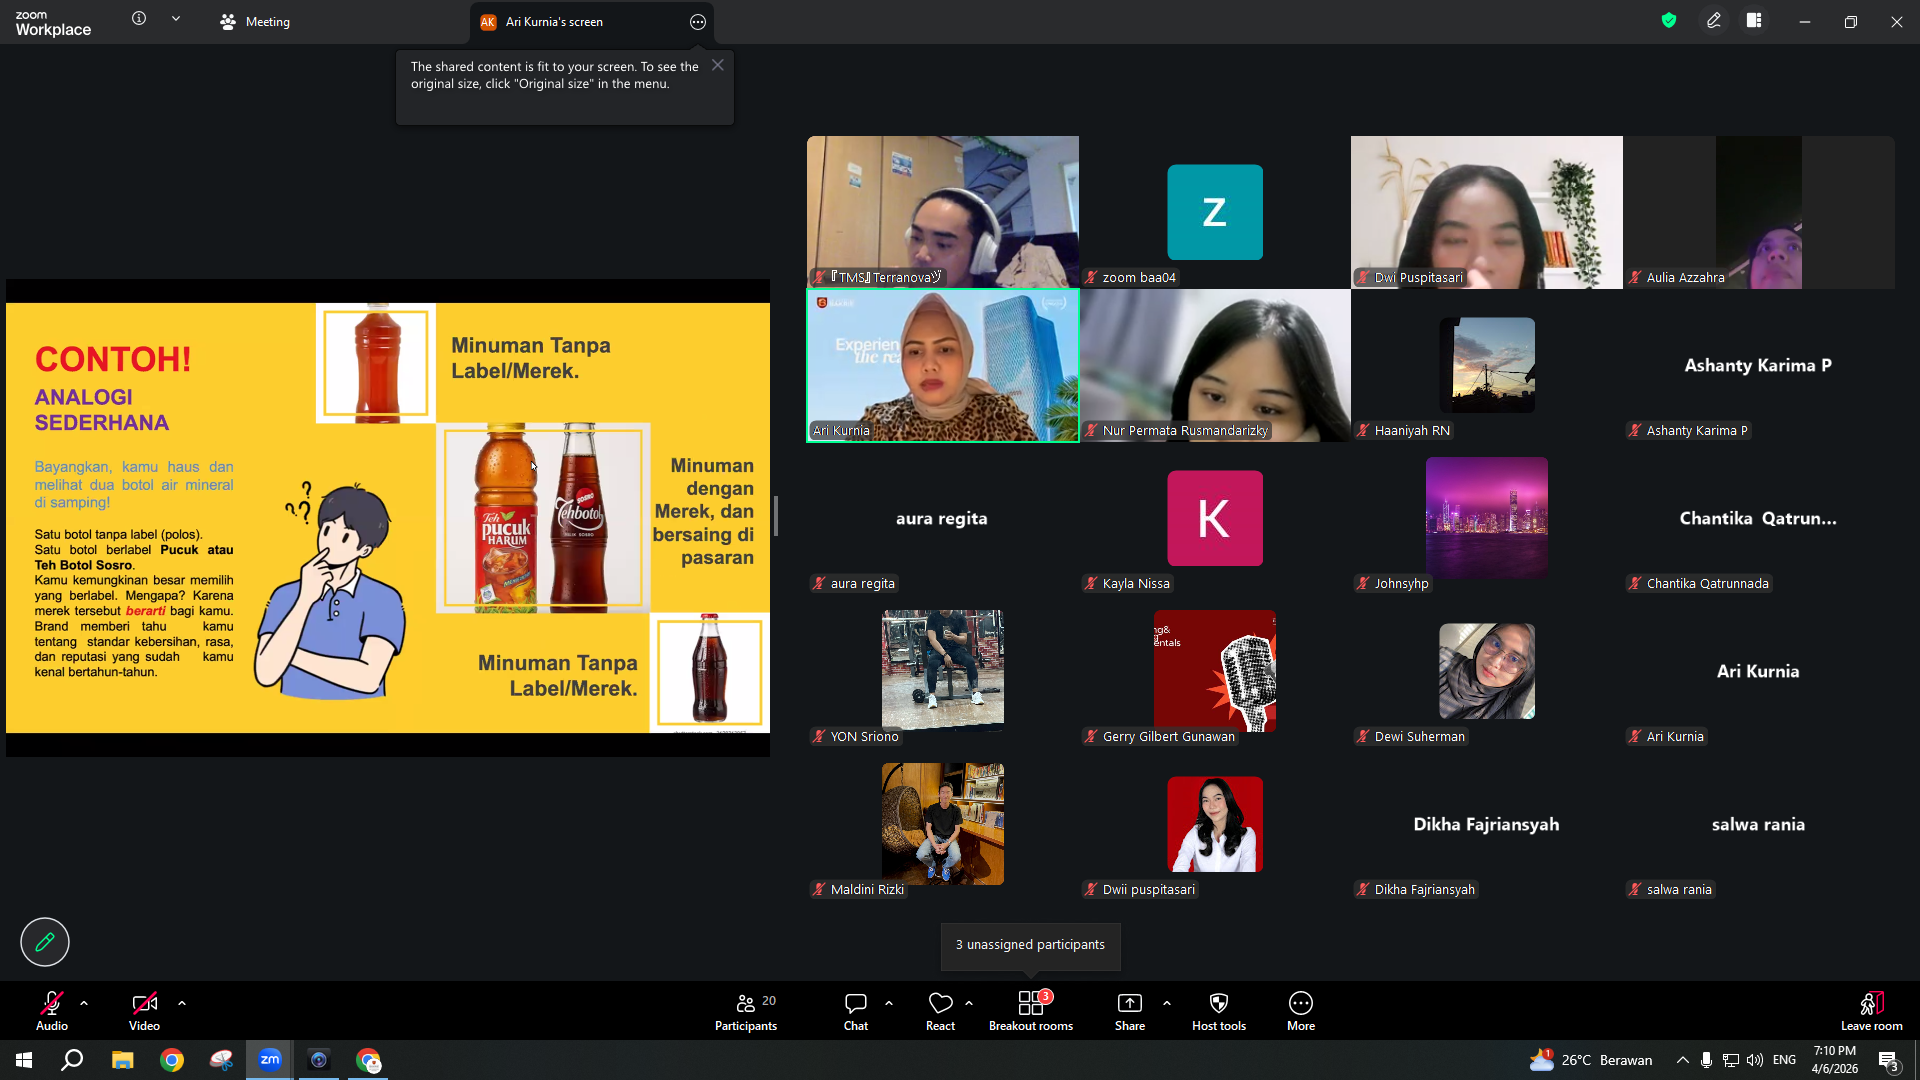
Task: Start camera using Video button
Action: tap(144, 1011)
